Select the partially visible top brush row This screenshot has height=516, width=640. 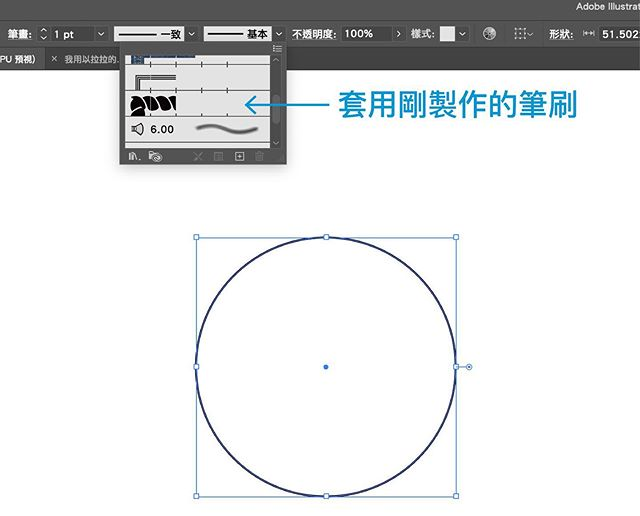[197, 60]
